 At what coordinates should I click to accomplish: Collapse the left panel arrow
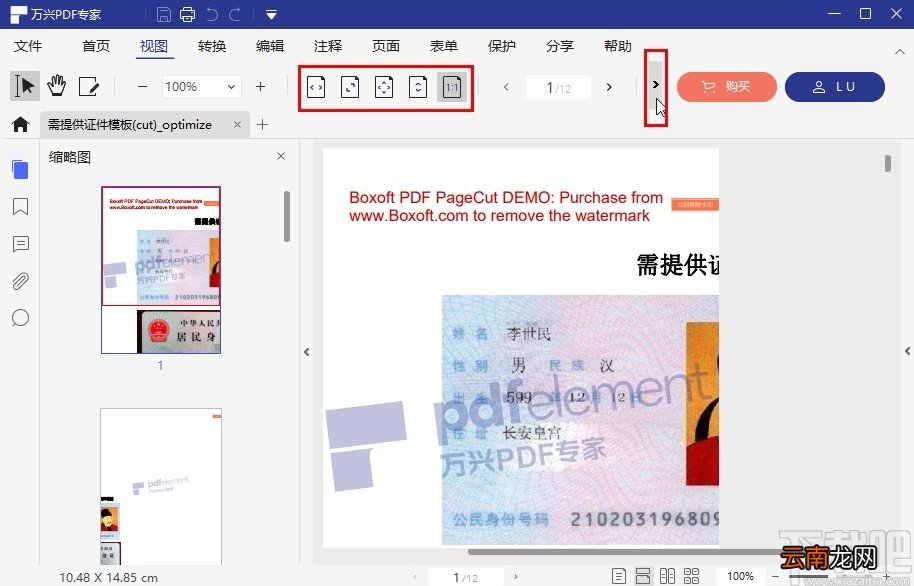pyautogui.click(x=307, y=352)
